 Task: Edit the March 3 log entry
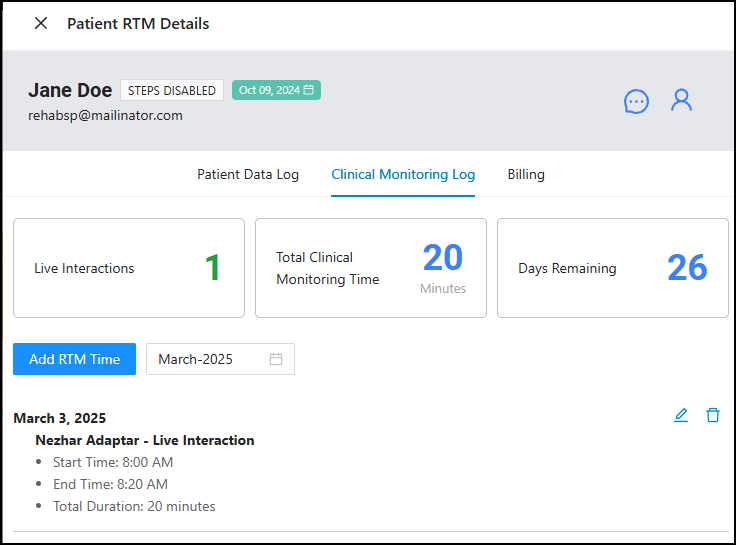[x=681, y=415]
